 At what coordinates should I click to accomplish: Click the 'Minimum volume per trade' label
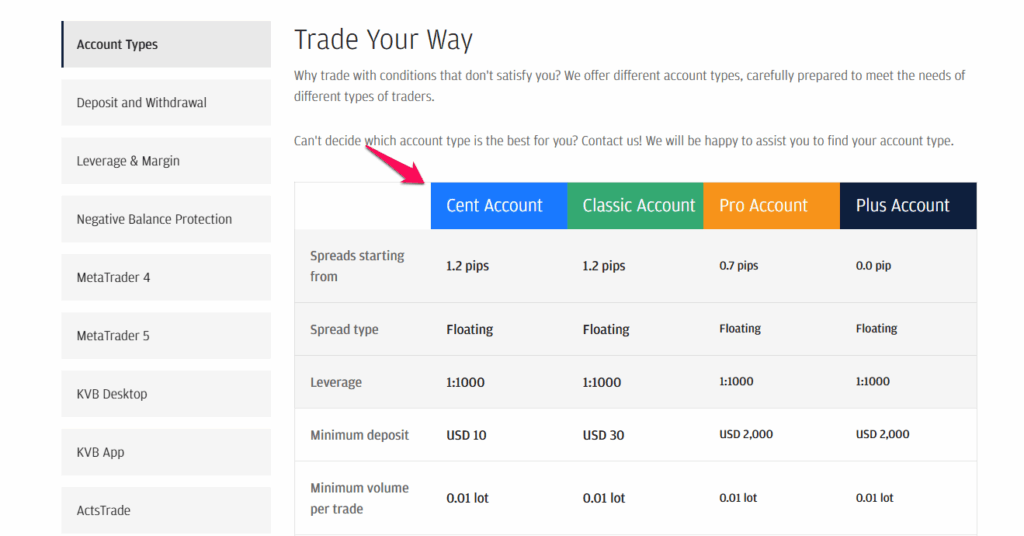[x=359, y=498]
